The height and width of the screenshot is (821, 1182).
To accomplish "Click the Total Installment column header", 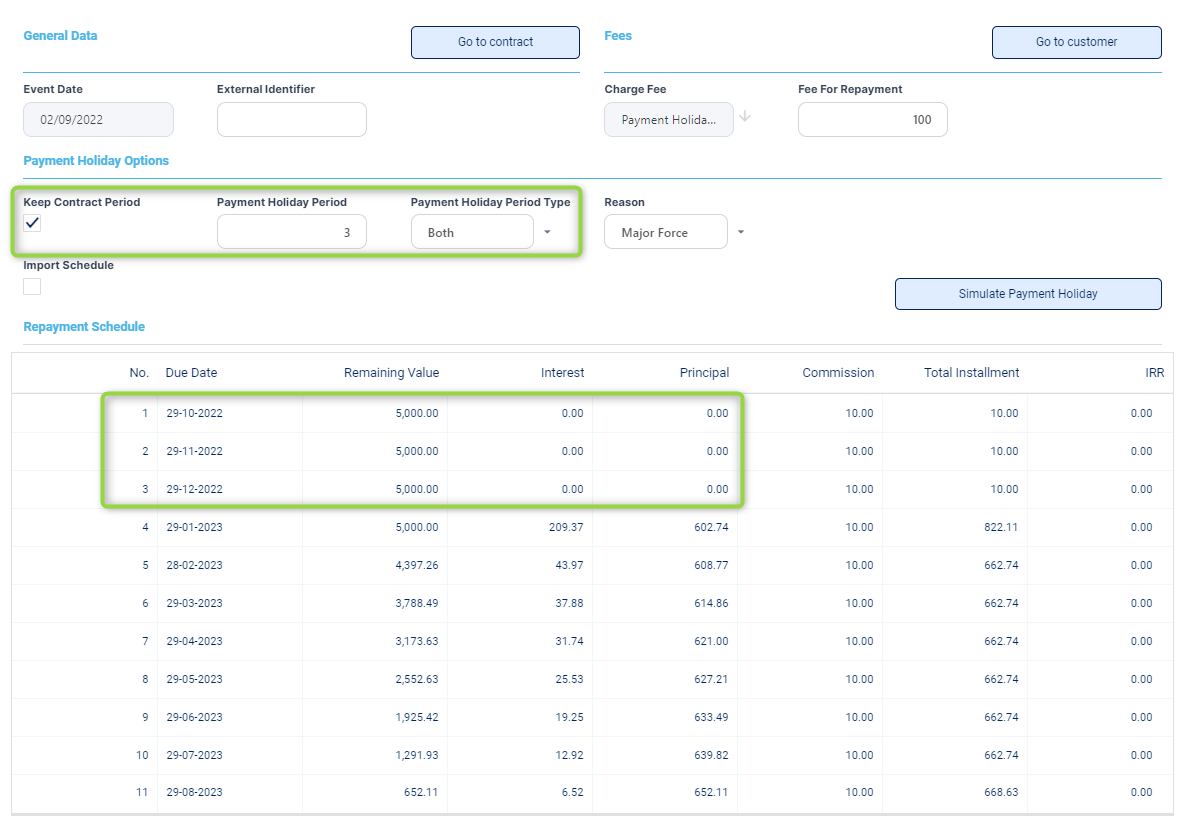I will tap(971, 373).
